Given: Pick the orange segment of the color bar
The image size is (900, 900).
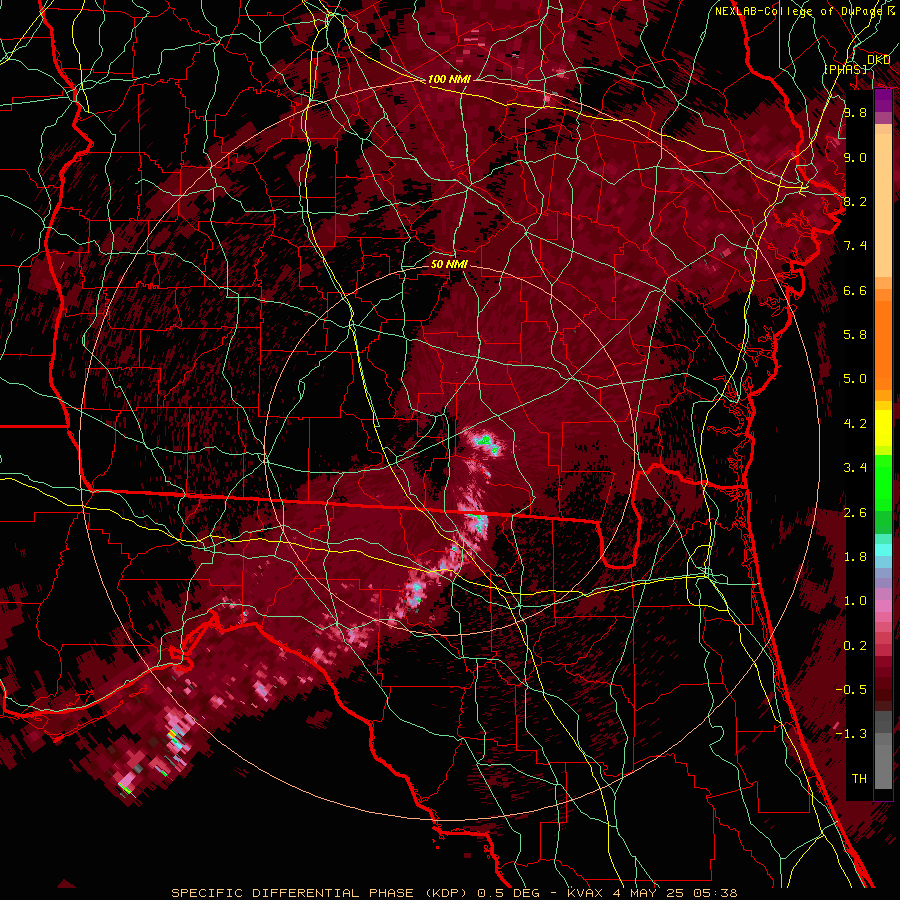Looking at the screenshot, I should click(x=883, y=344).
